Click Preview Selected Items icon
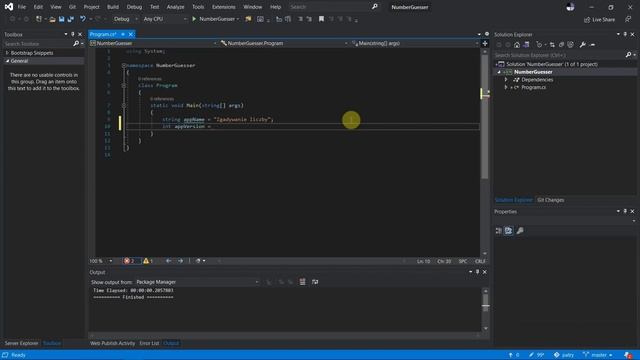The image size is (640, 360). point(593,45)
